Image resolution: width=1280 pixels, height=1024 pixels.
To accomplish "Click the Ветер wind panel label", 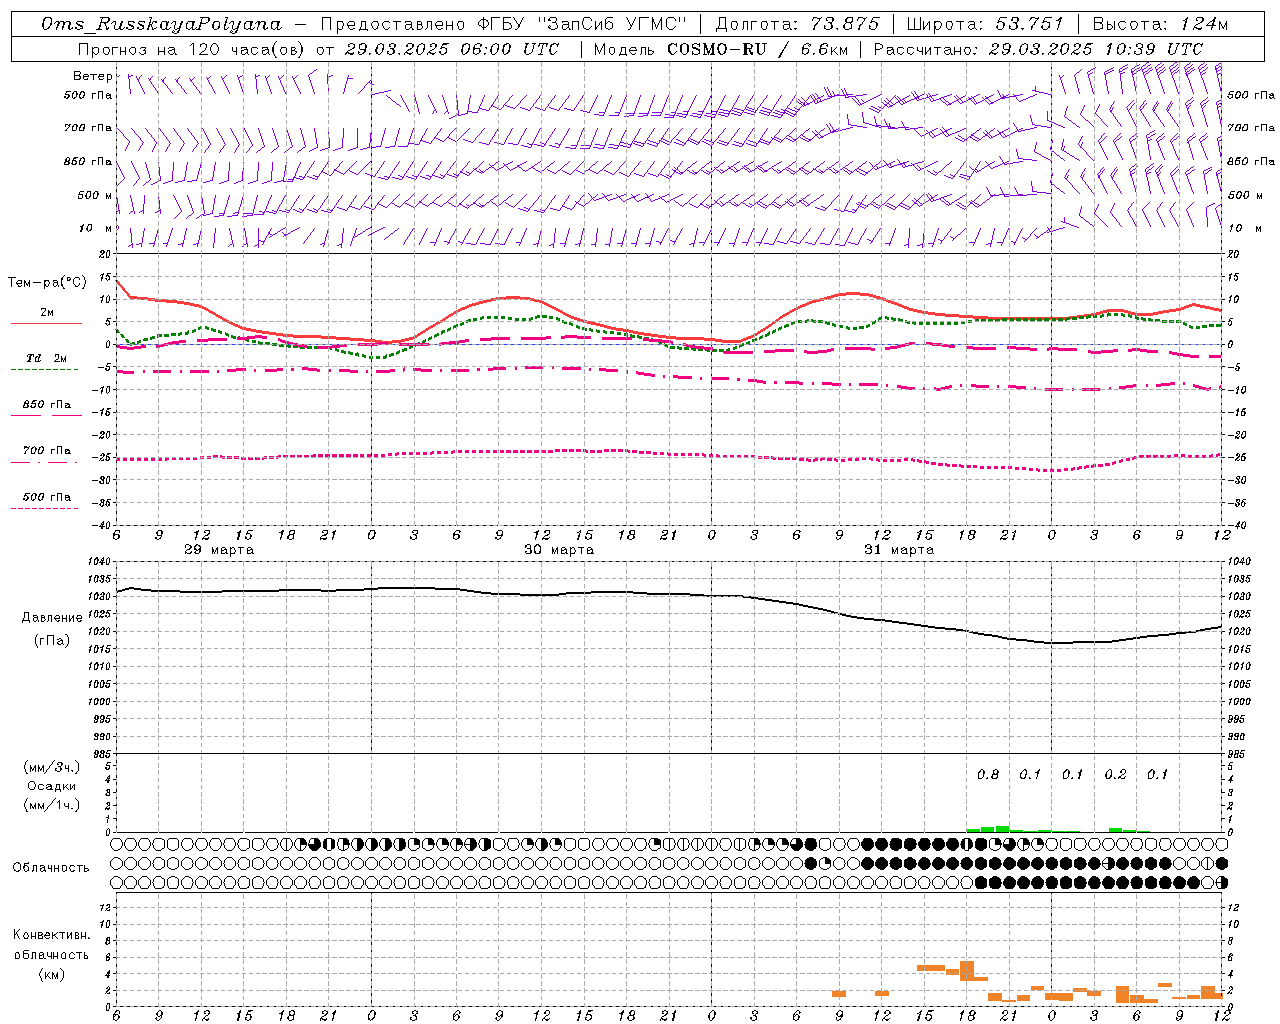I will point(93,76).
